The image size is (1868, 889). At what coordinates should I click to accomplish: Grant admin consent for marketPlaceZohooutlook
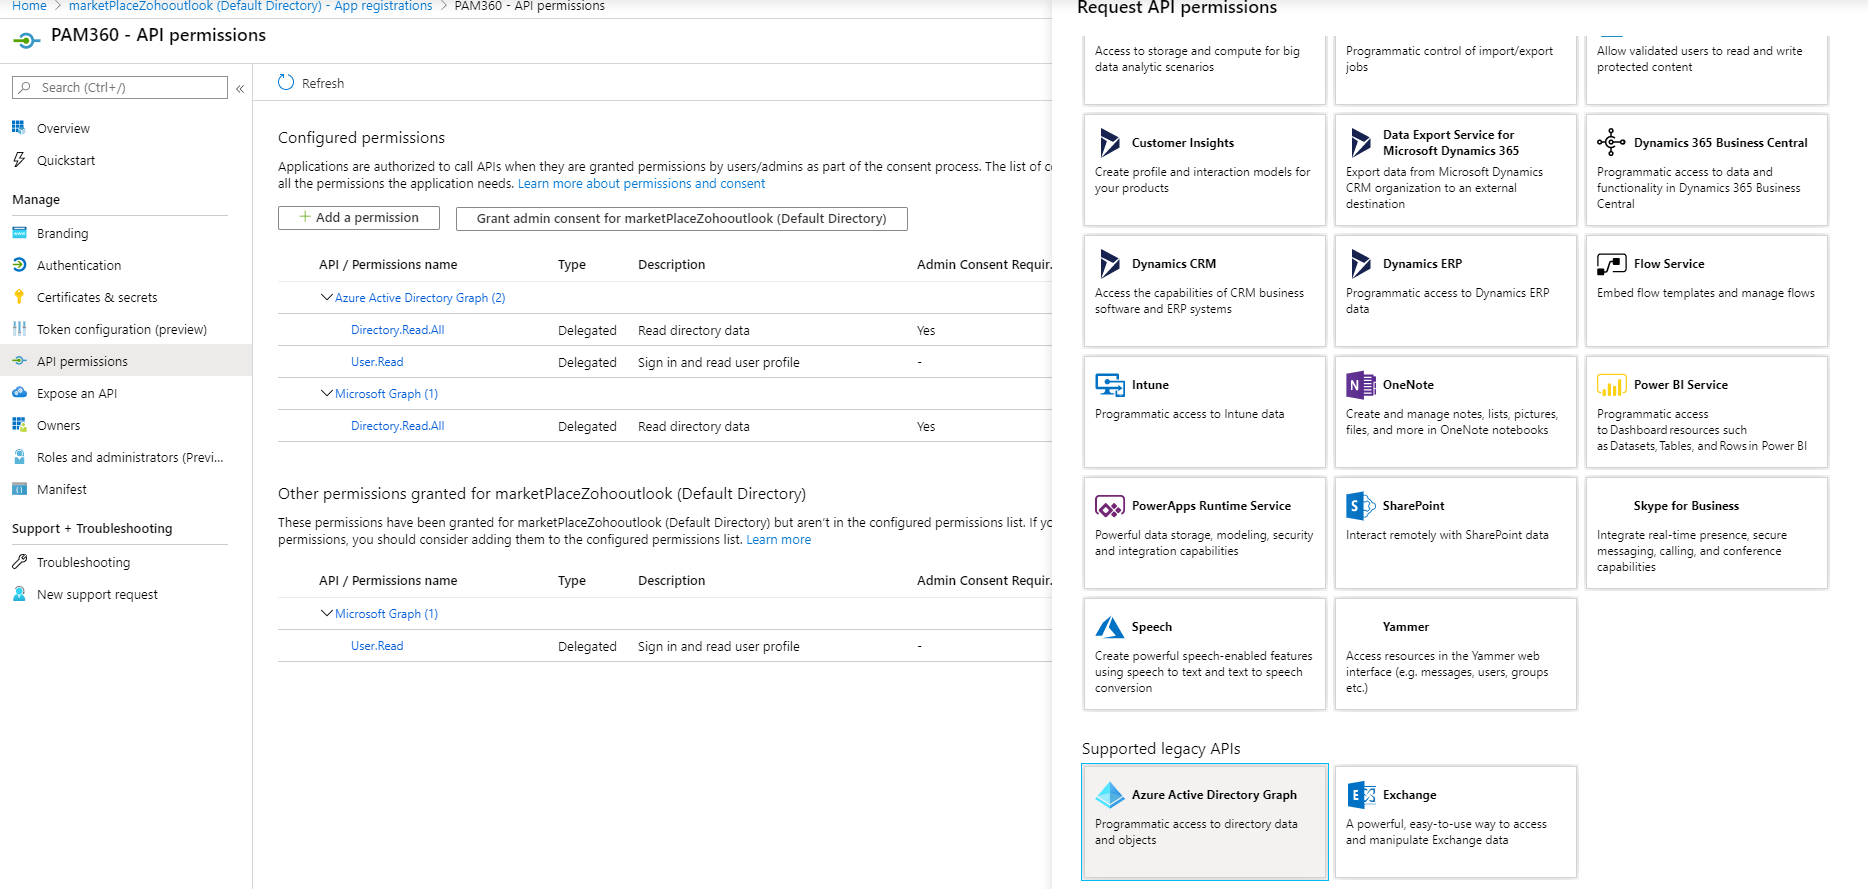pos(681,219)
